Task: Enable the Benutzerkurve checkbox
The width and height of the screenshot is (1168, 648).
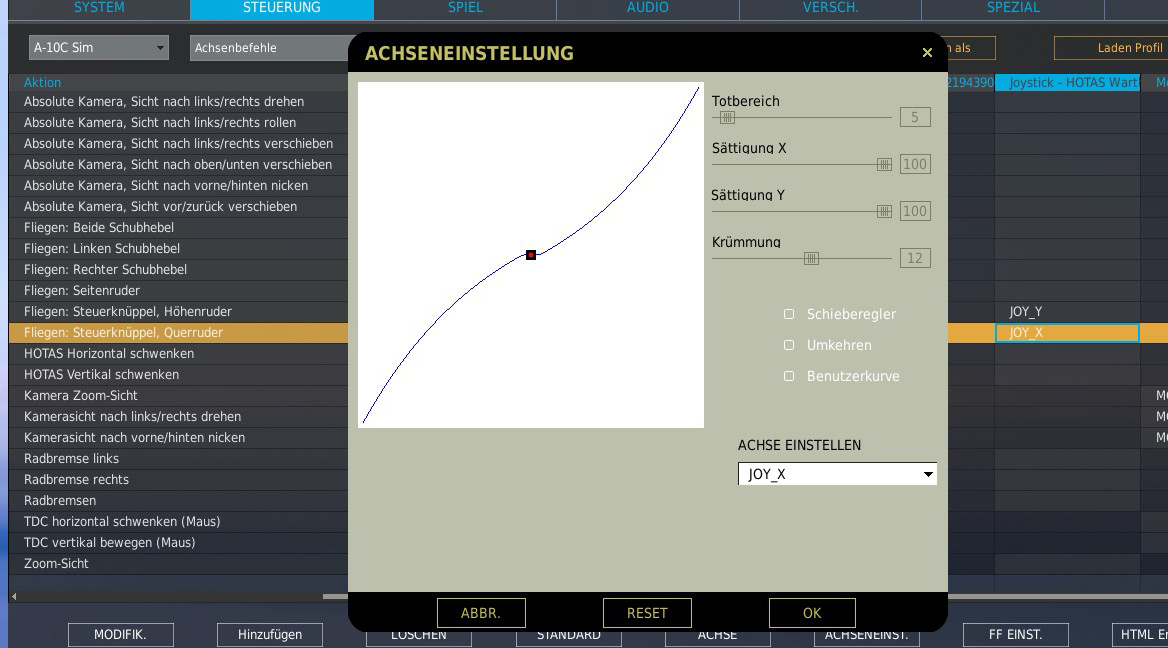Action: tap(789, 376)
